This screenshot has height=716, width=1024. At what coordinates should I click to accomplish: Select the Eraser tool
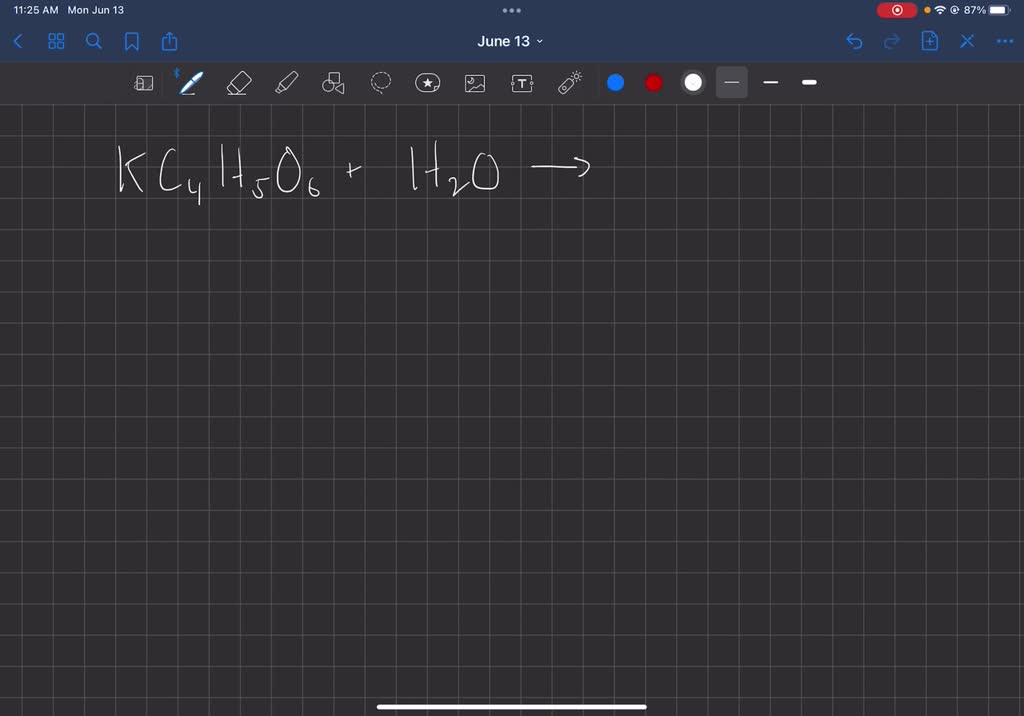point(238,83)
